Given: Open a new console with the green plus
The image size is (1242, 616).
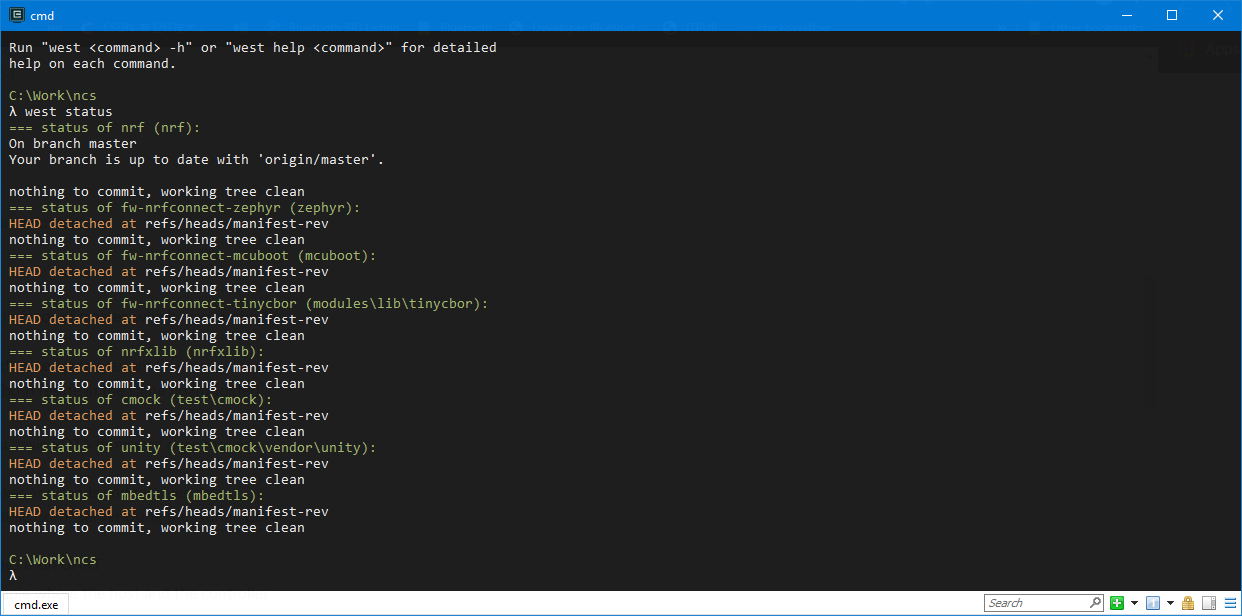Looking at the screenshot, I should click(1117, 603).
